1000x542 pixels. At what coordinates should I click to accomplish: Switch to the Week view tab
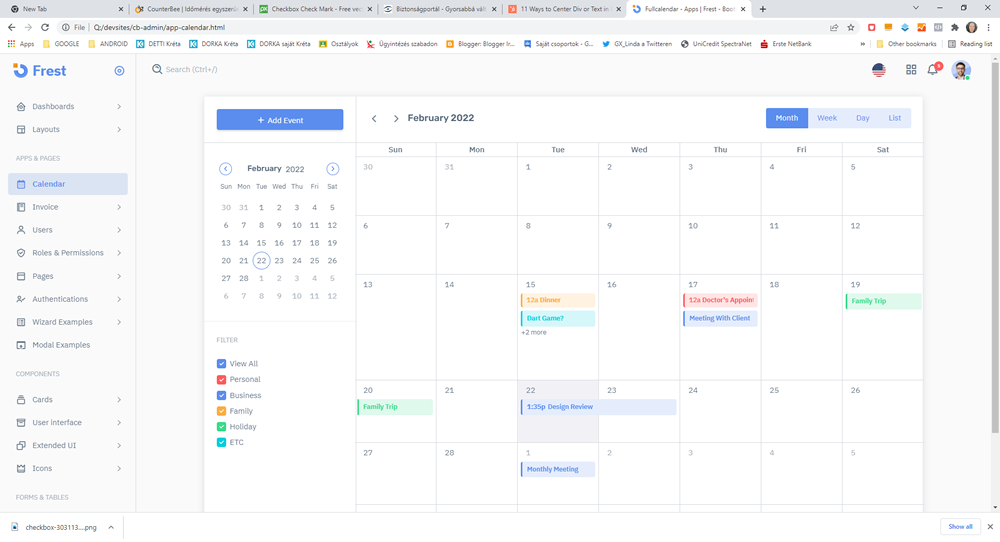[x=827, y=118]
